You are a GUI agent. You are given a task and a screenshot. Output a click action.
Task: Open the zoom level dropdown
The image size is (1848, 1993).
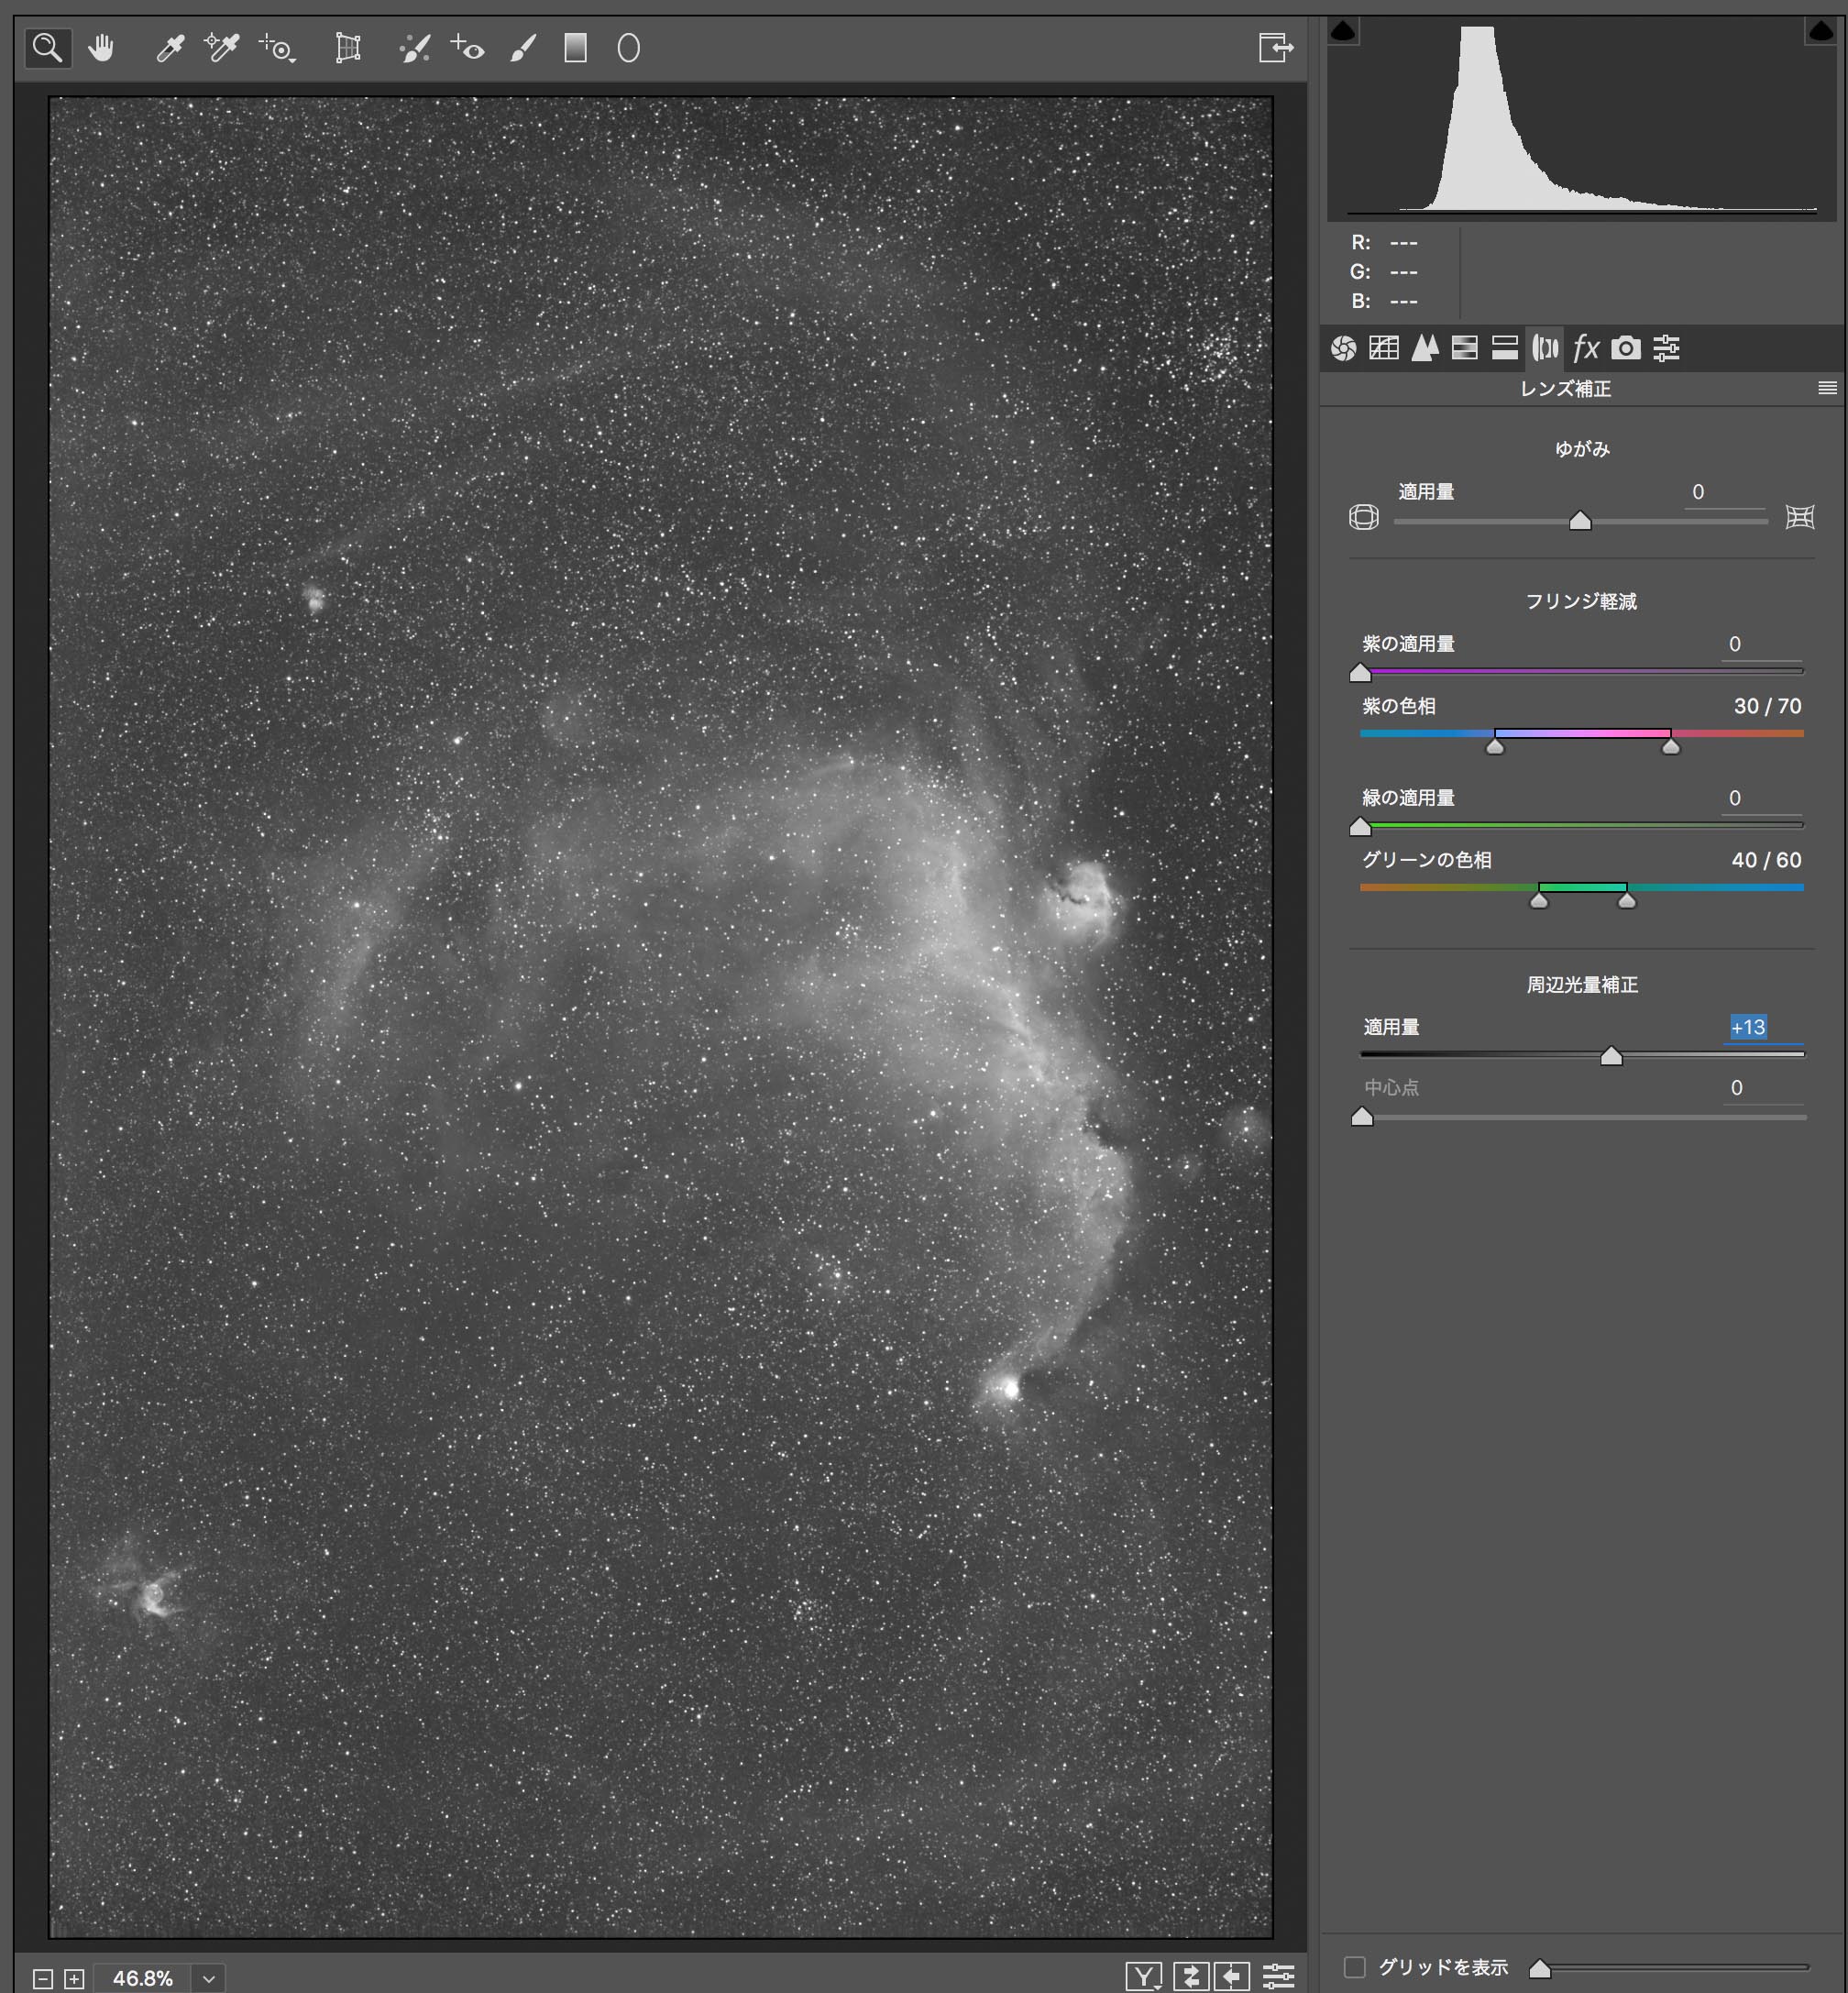208,1978
